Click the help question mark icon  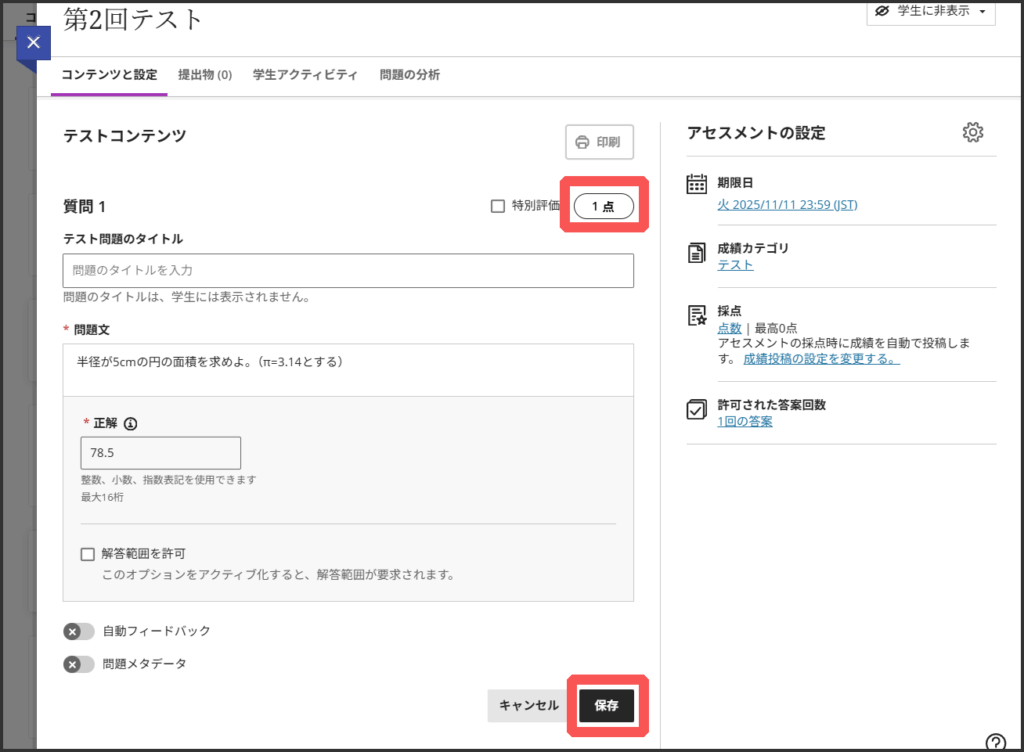point(995,742)
